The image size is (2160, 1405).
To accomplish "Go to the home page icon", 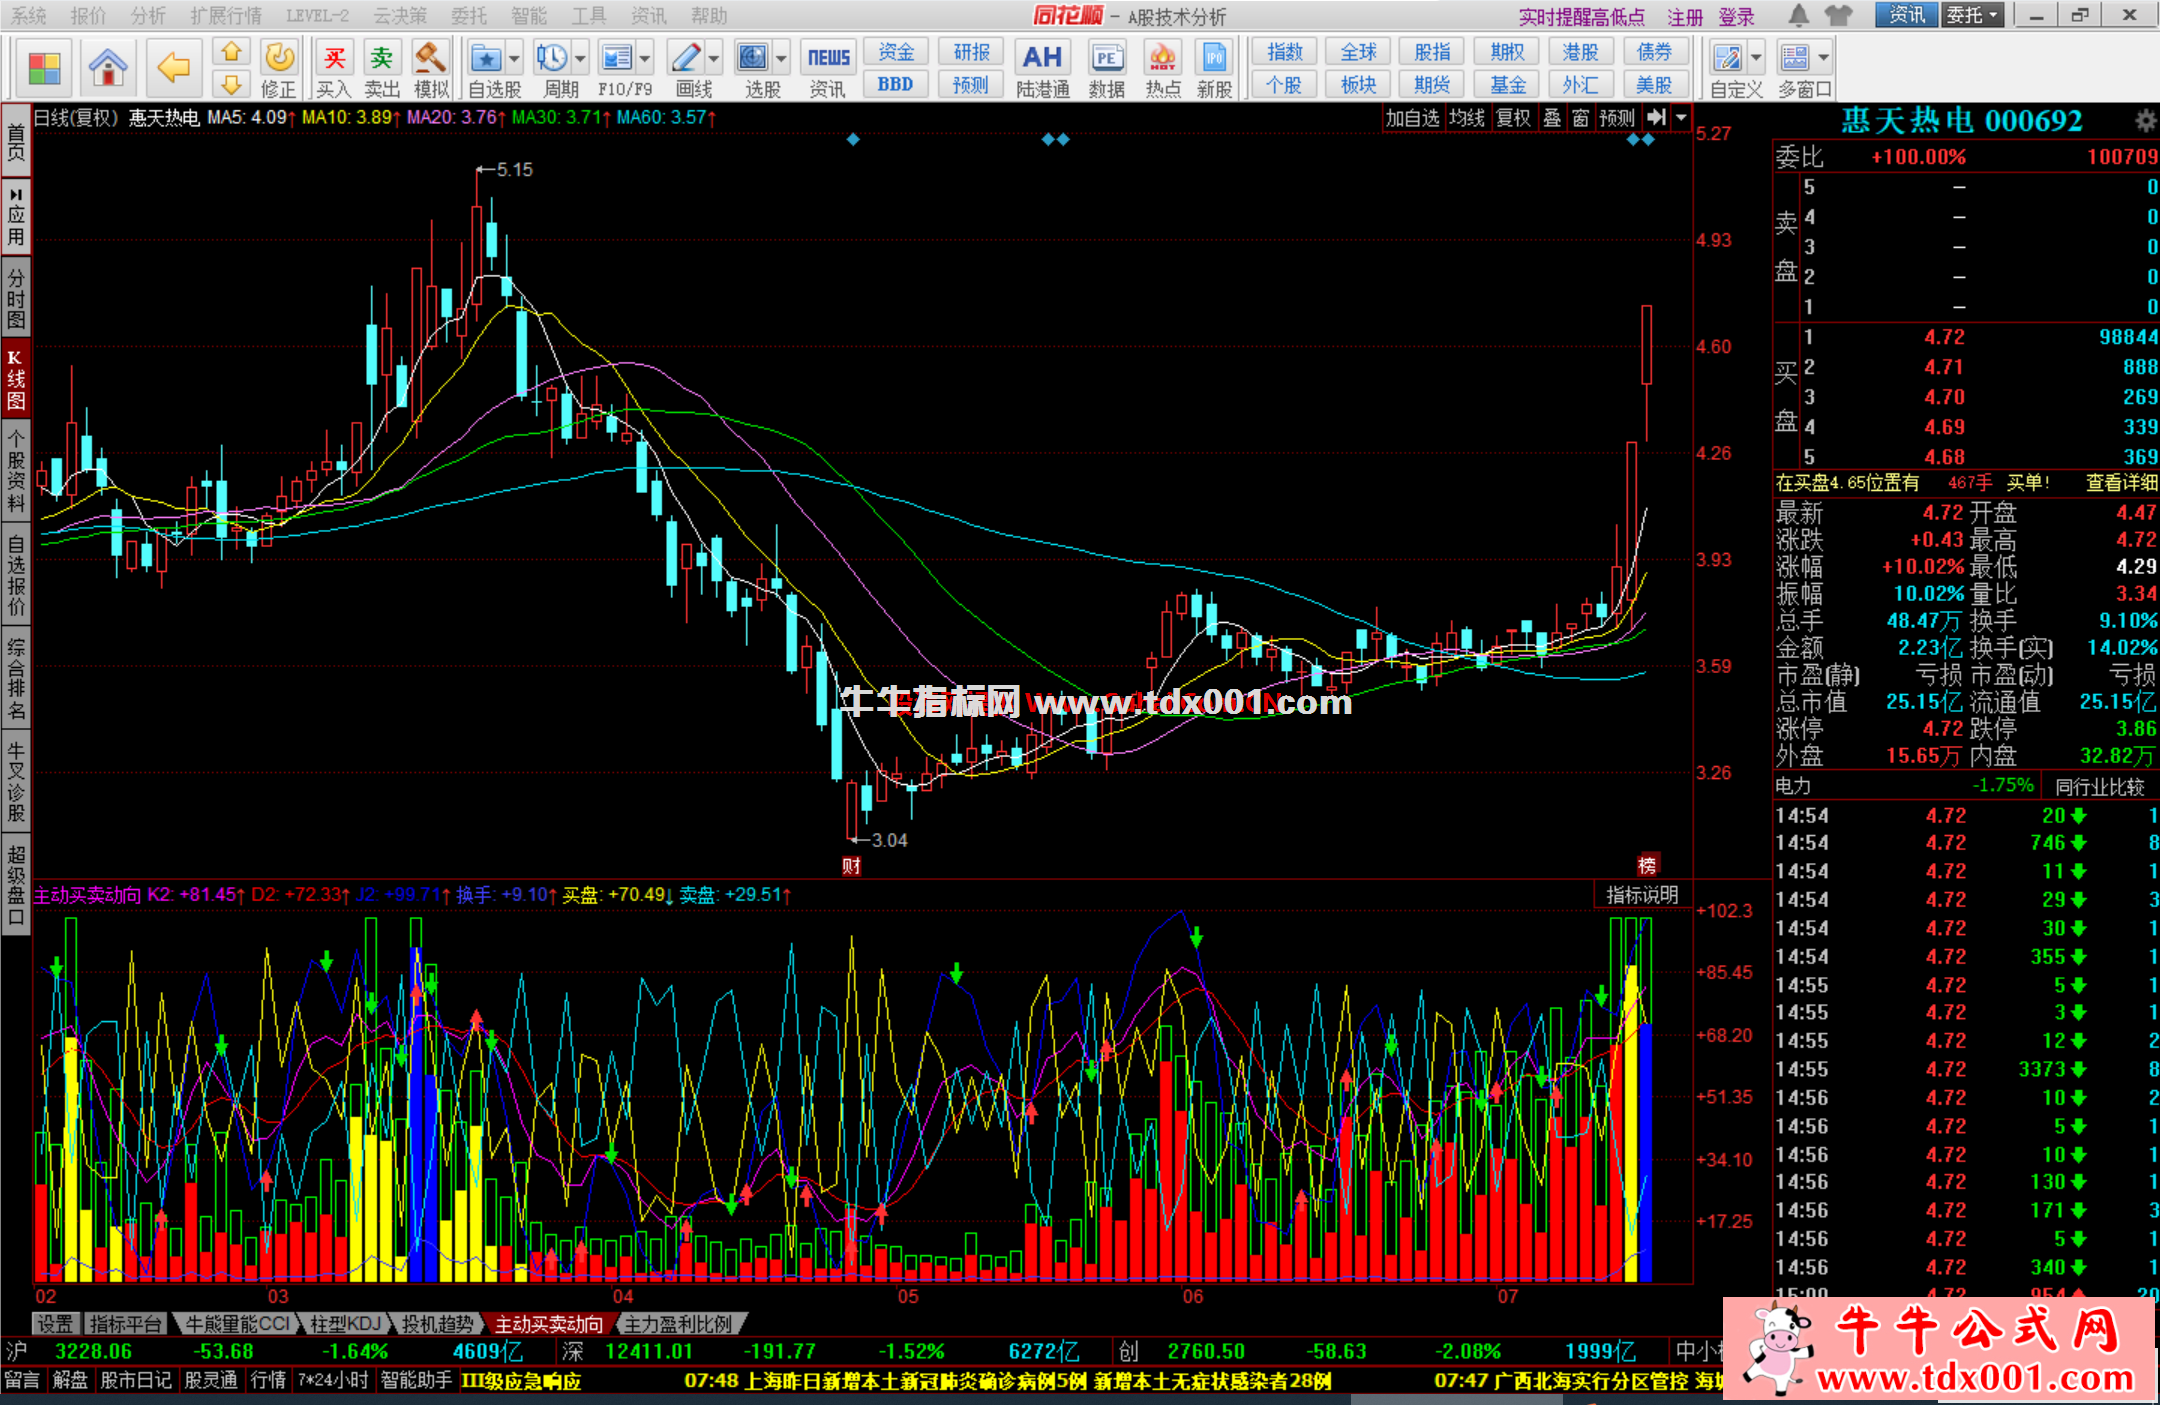I will click(107, 68).
